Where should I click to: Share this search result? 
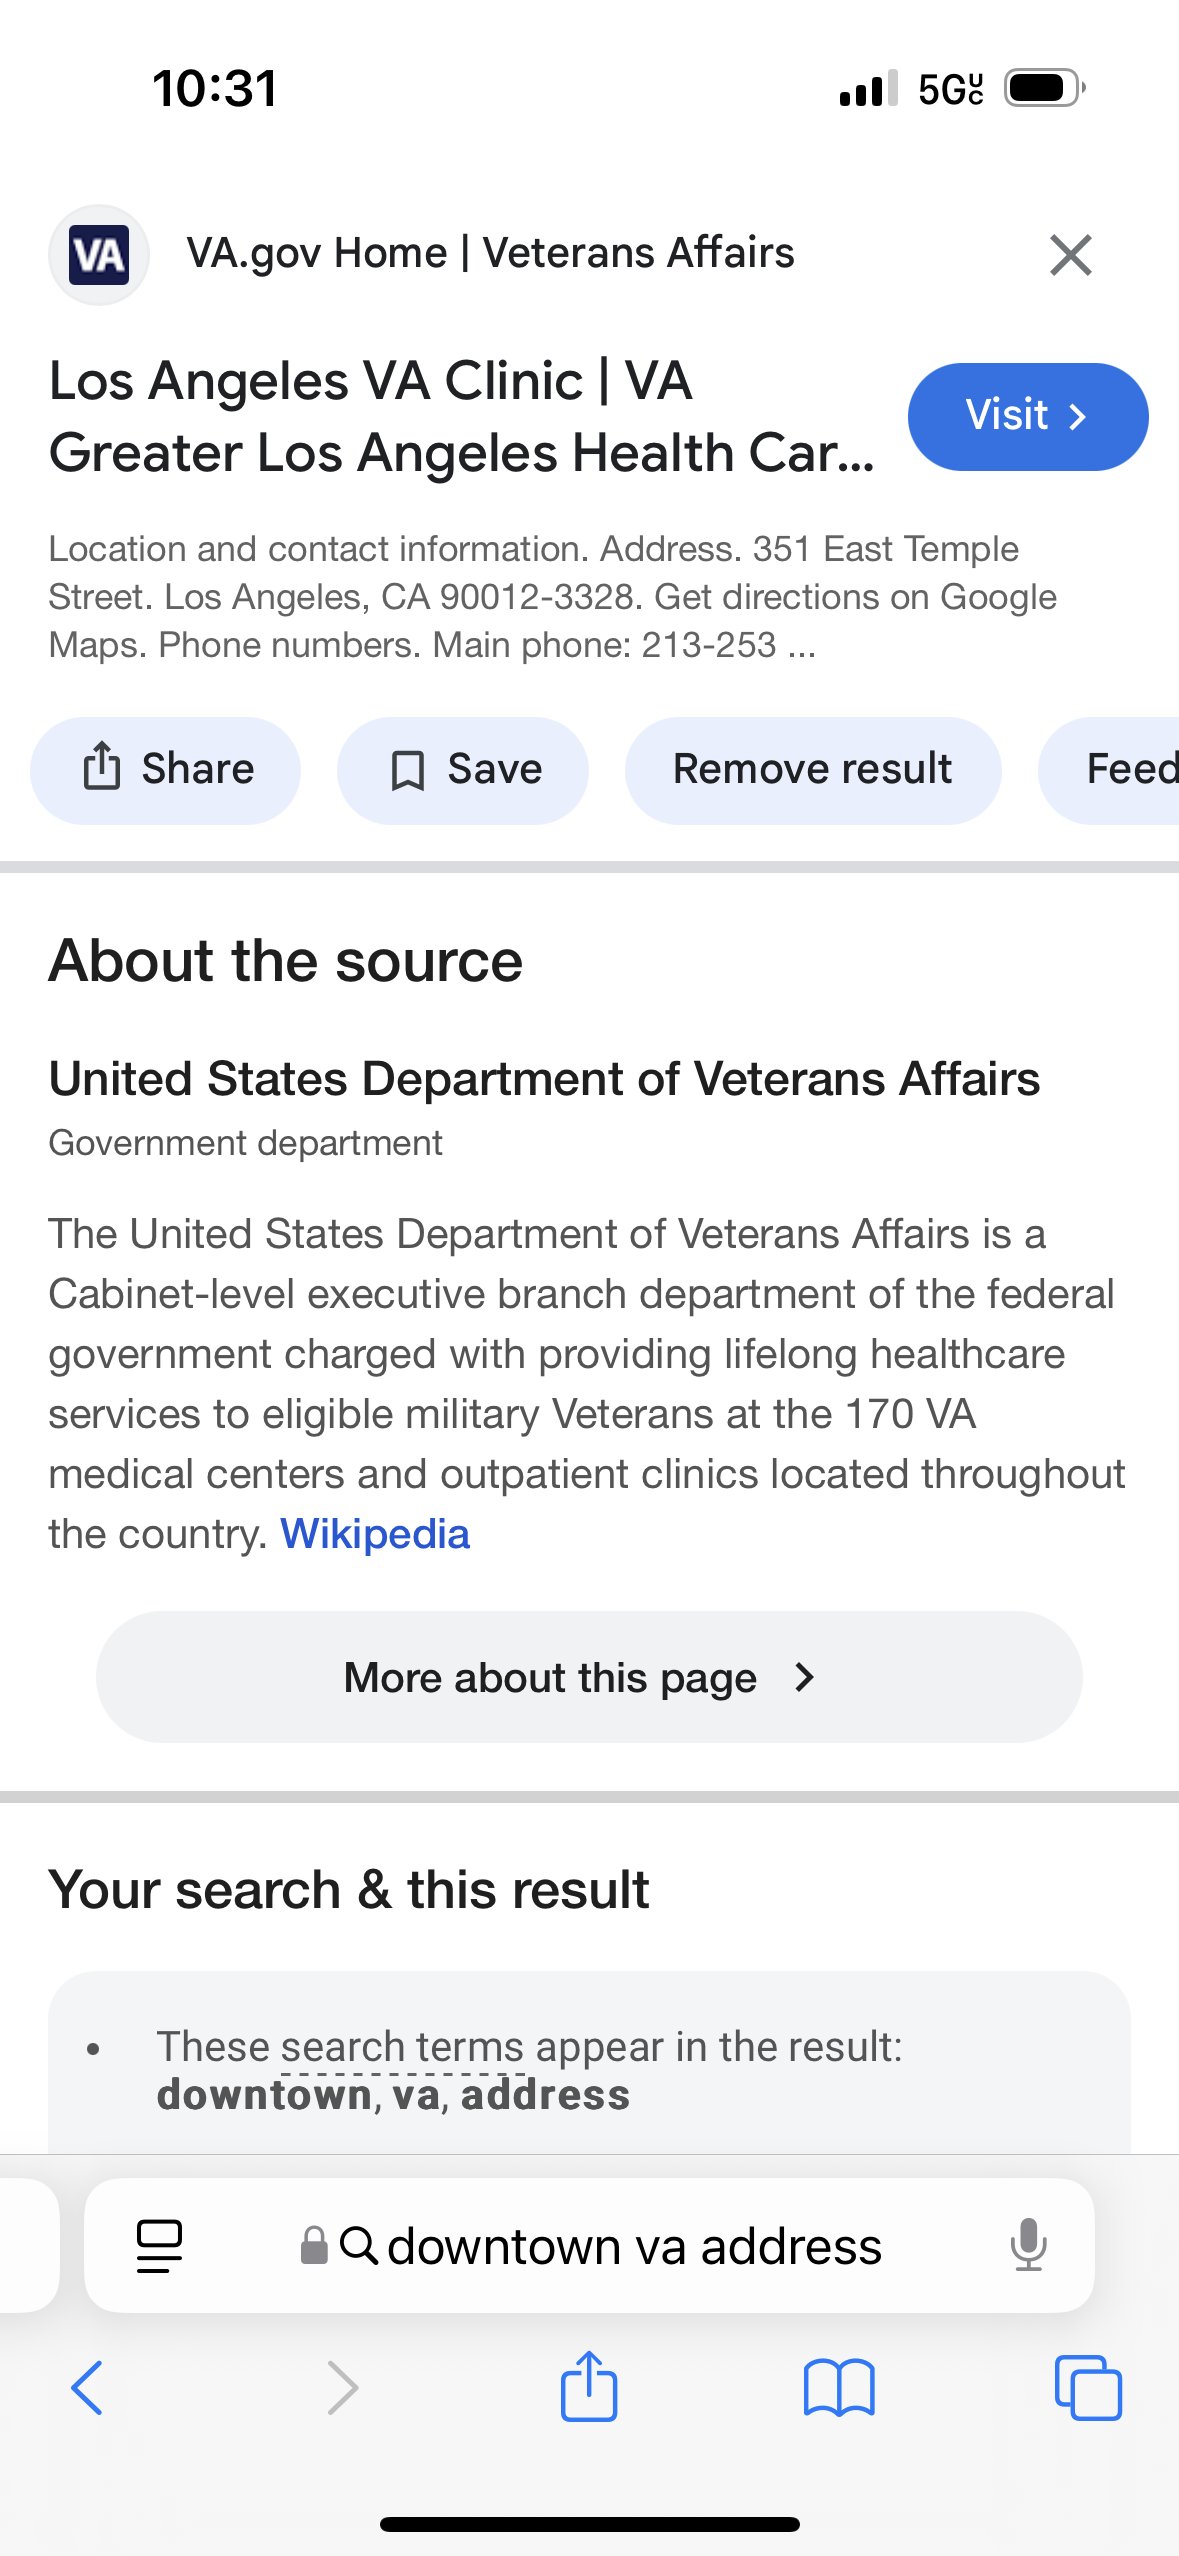coord(165,770)
